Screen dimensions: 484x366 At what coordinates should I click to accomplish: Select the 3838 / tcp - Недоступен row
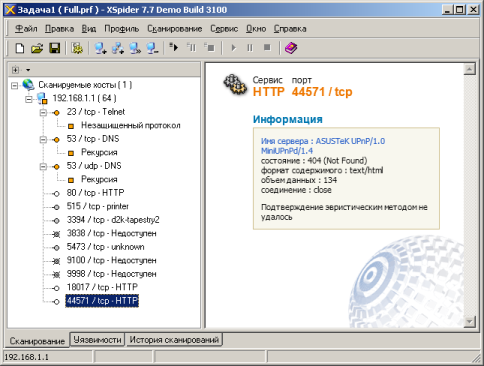point(111,233)
